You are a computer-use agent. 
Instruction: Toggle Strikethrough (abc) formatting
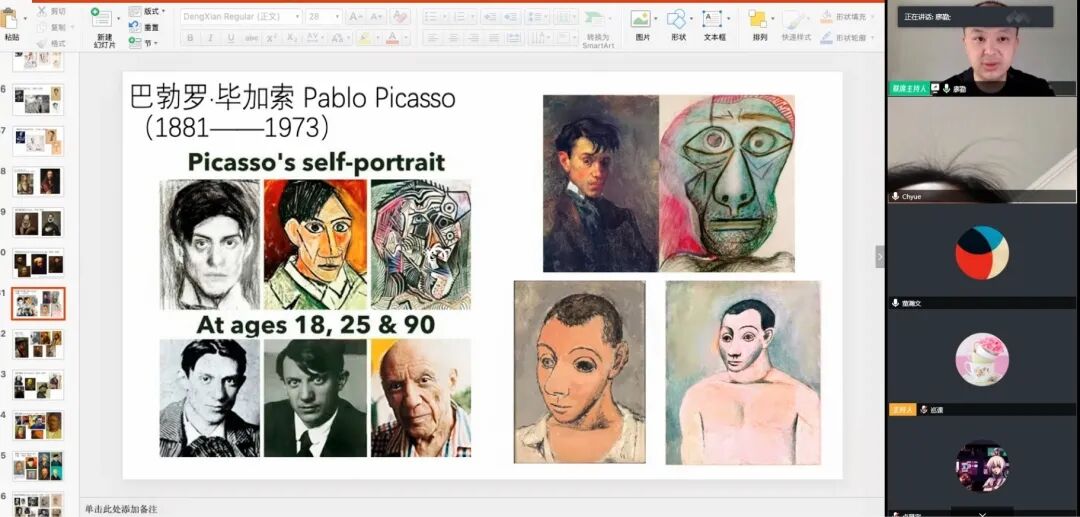coord(251,39)
